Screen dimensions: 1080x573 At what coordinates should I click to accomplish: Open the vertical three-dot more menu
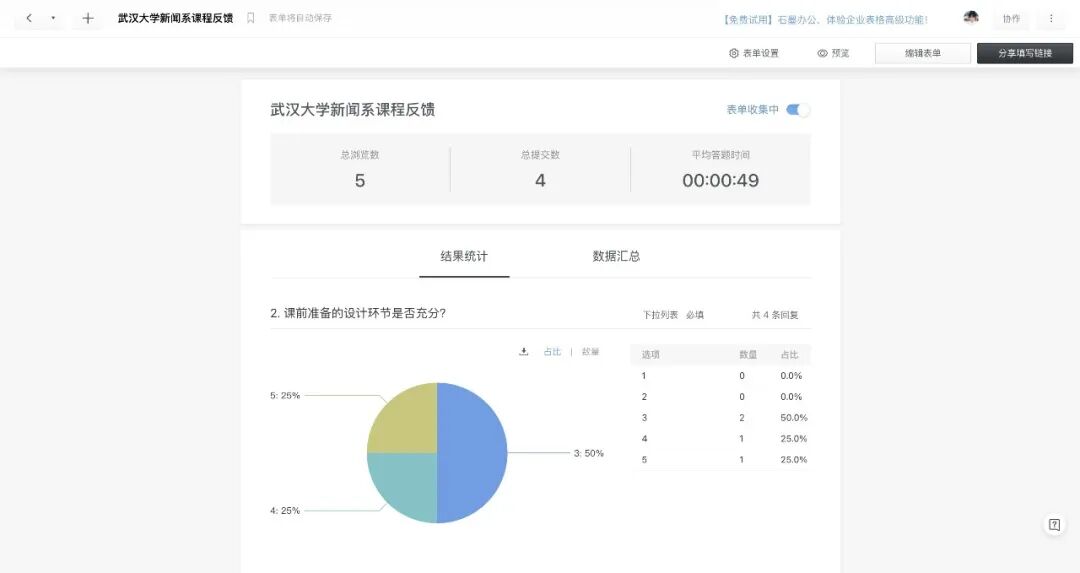(1051, 19)
